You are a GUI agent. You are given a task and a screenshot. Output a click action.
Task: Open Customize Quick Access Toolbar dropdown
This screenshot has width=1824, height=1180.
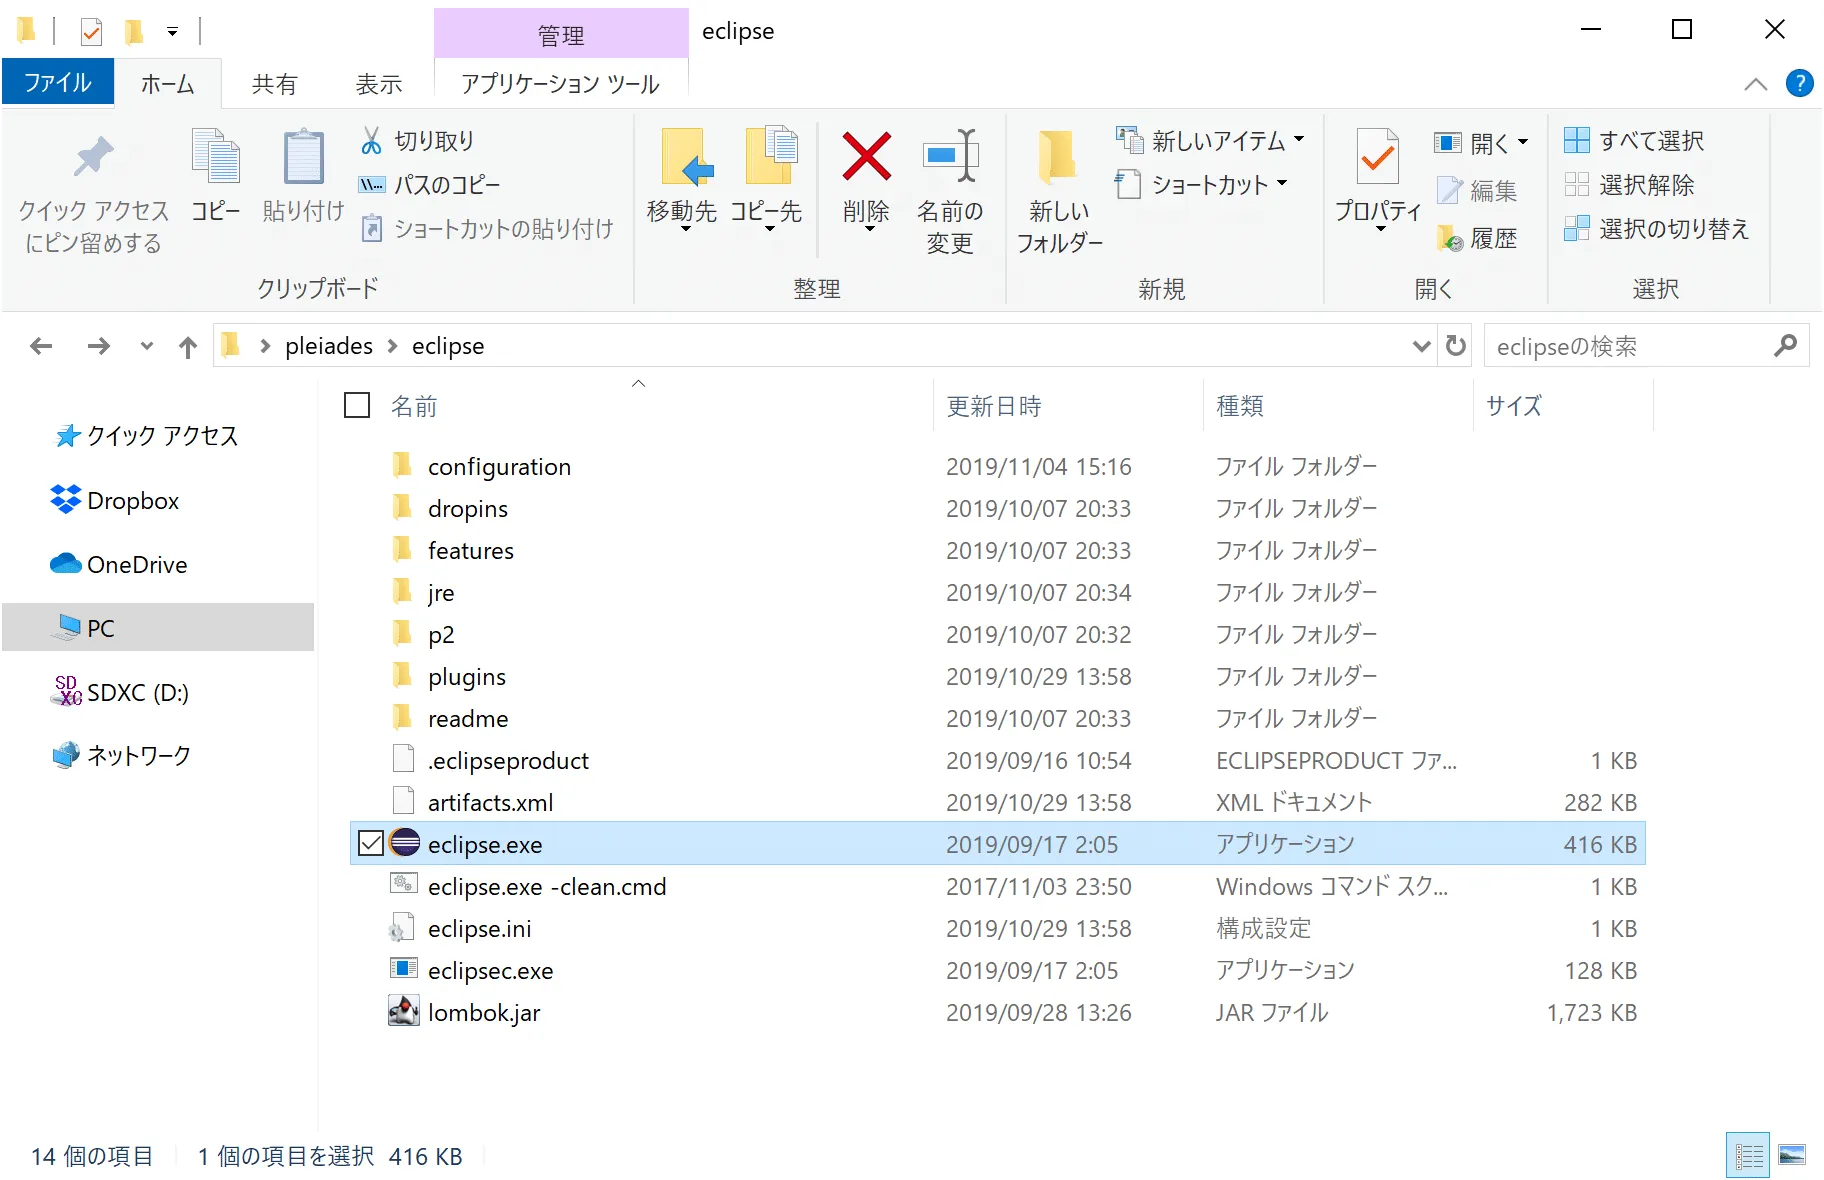[x=172, y=32]
